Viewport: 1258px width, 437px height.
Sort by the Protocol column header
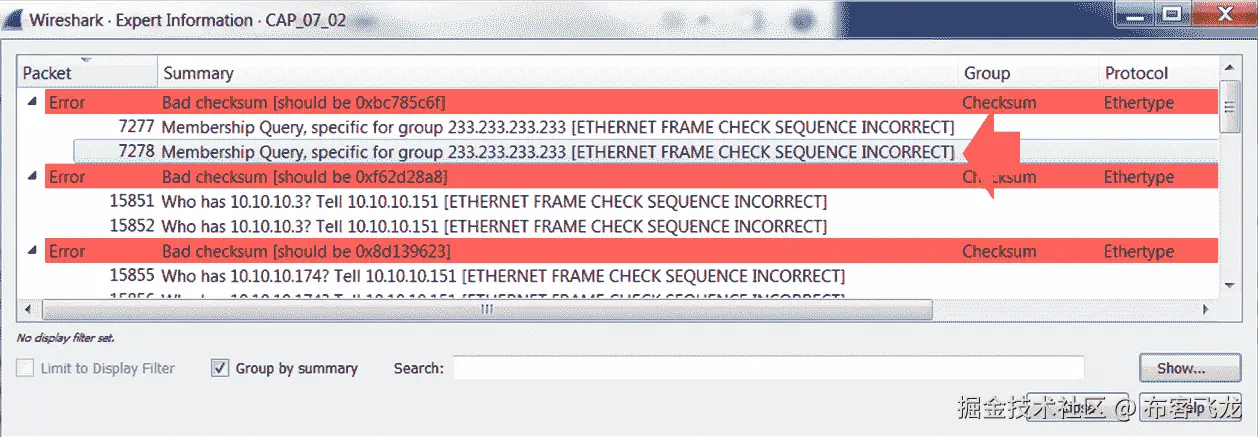tap(1160, 73)
